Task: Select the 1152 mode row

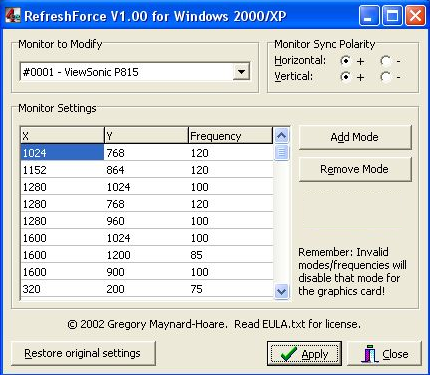Action: coord(147,170)
